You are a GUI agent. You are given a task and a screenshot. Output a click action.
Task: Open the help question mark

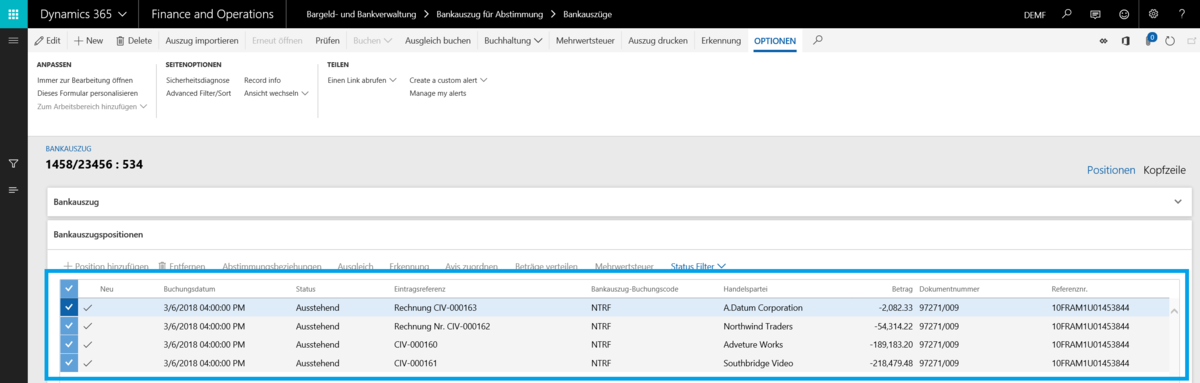click(x=1182, y=14)
